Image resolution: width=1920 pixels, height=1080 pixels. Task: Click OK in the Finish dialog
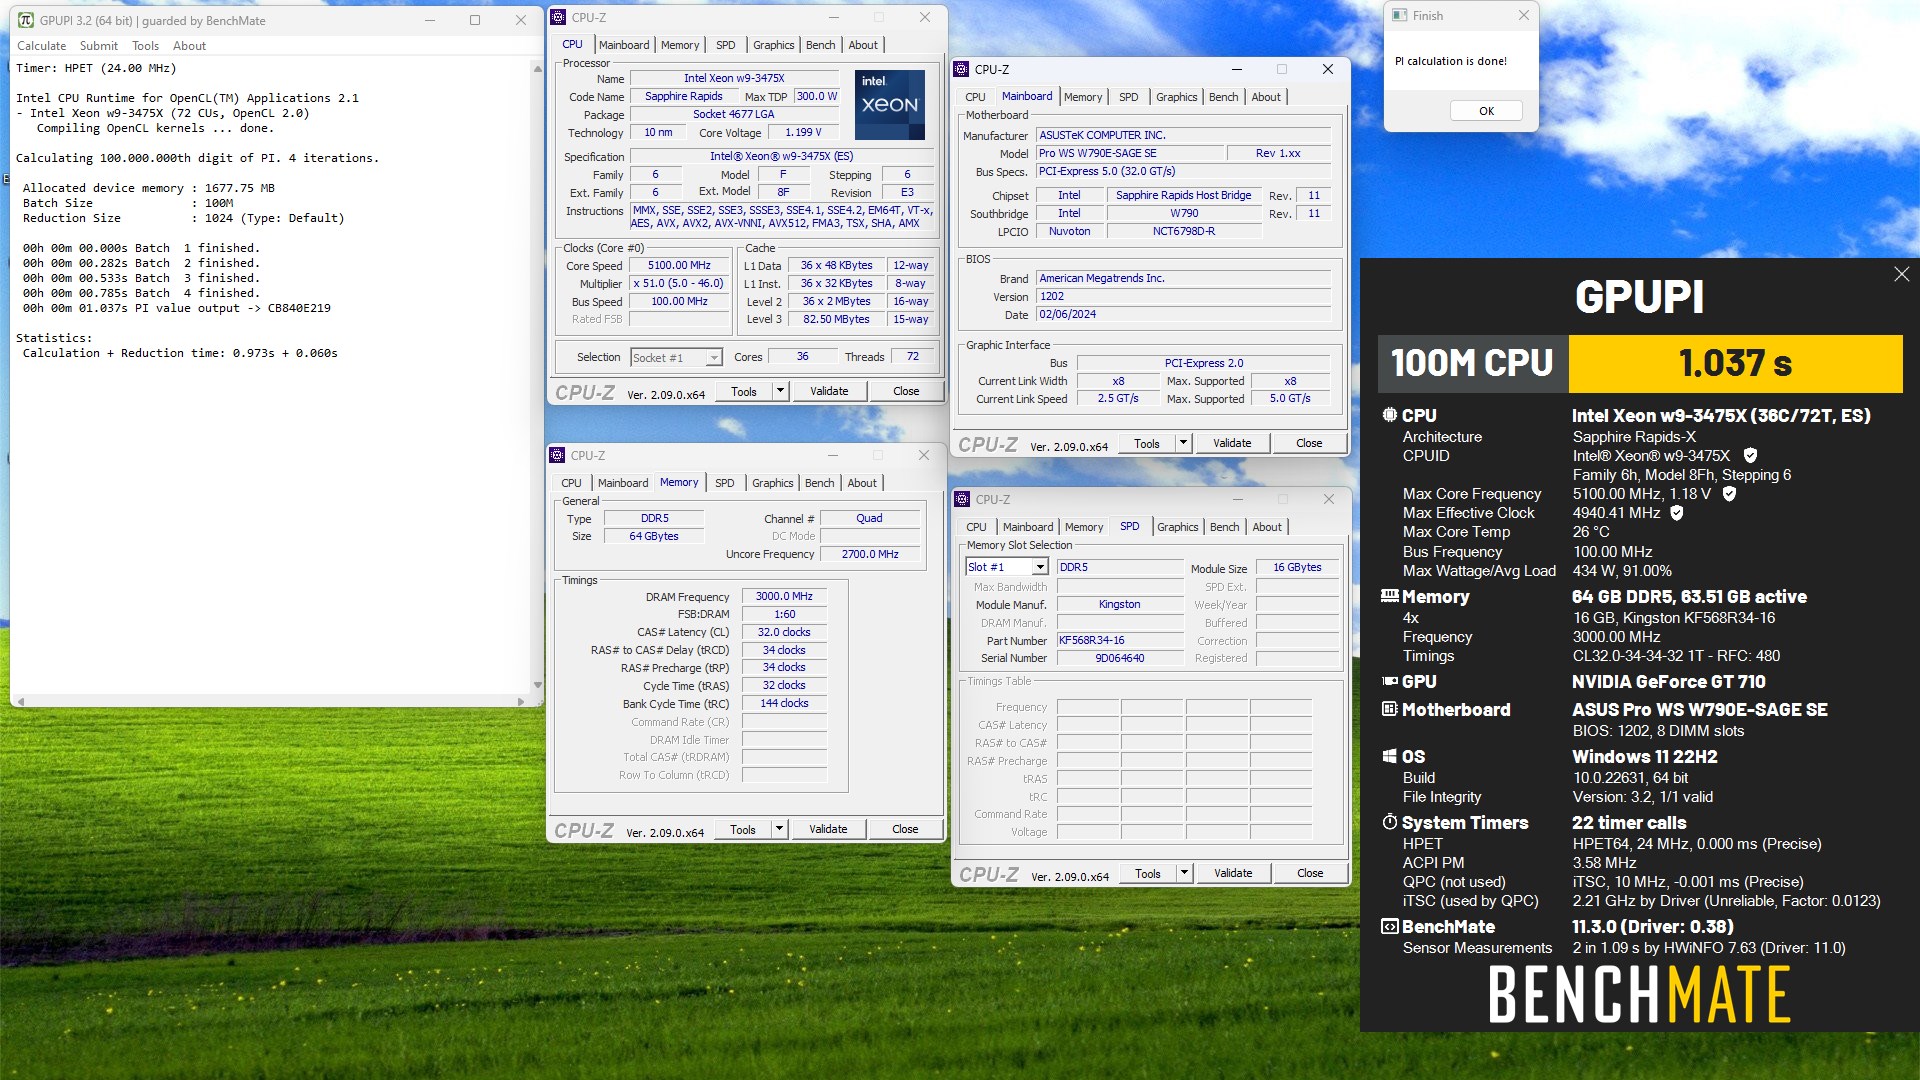point(1486,111)
